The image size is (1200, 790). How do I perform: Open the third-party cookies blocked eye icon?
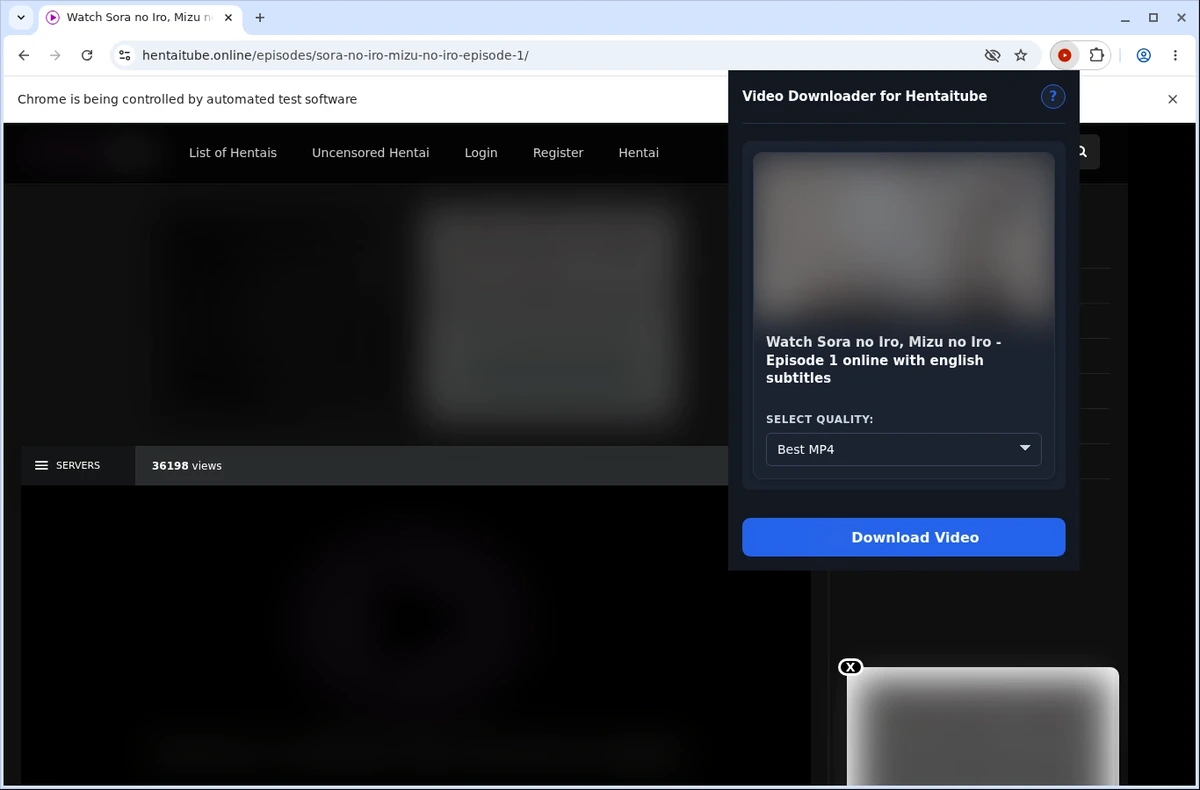coord(992,55)
